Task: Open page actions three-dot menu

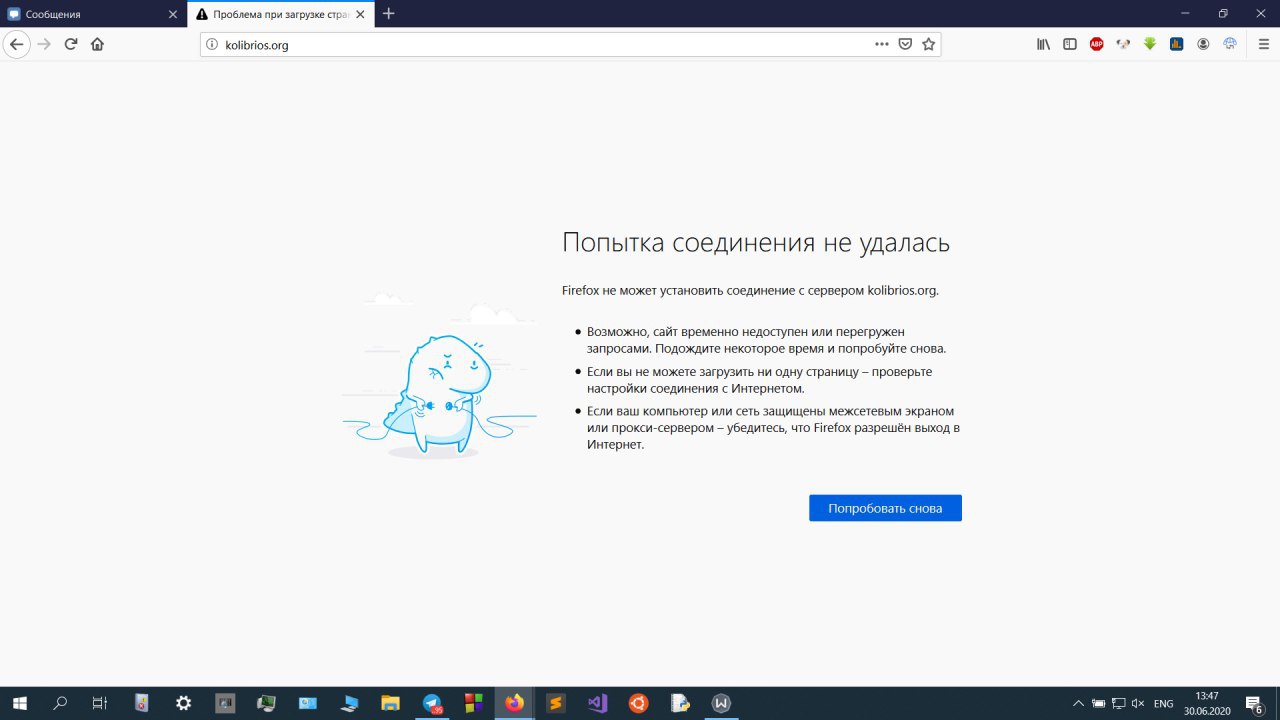Action: (x=881, y=44)
